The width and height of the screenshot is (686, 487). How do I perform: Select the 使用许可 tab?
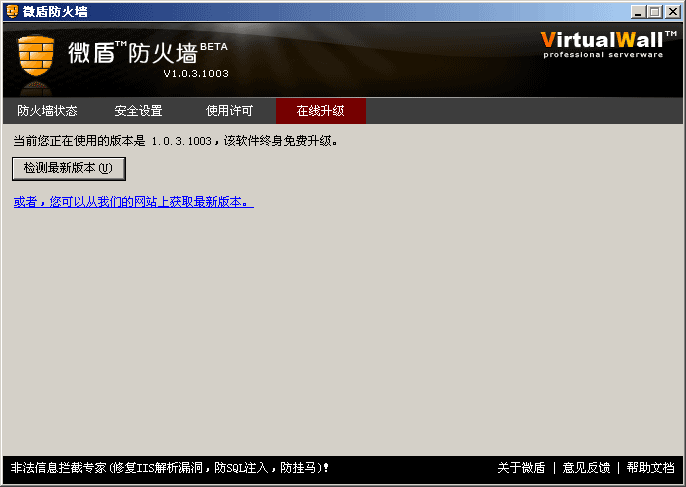(229, 111)
